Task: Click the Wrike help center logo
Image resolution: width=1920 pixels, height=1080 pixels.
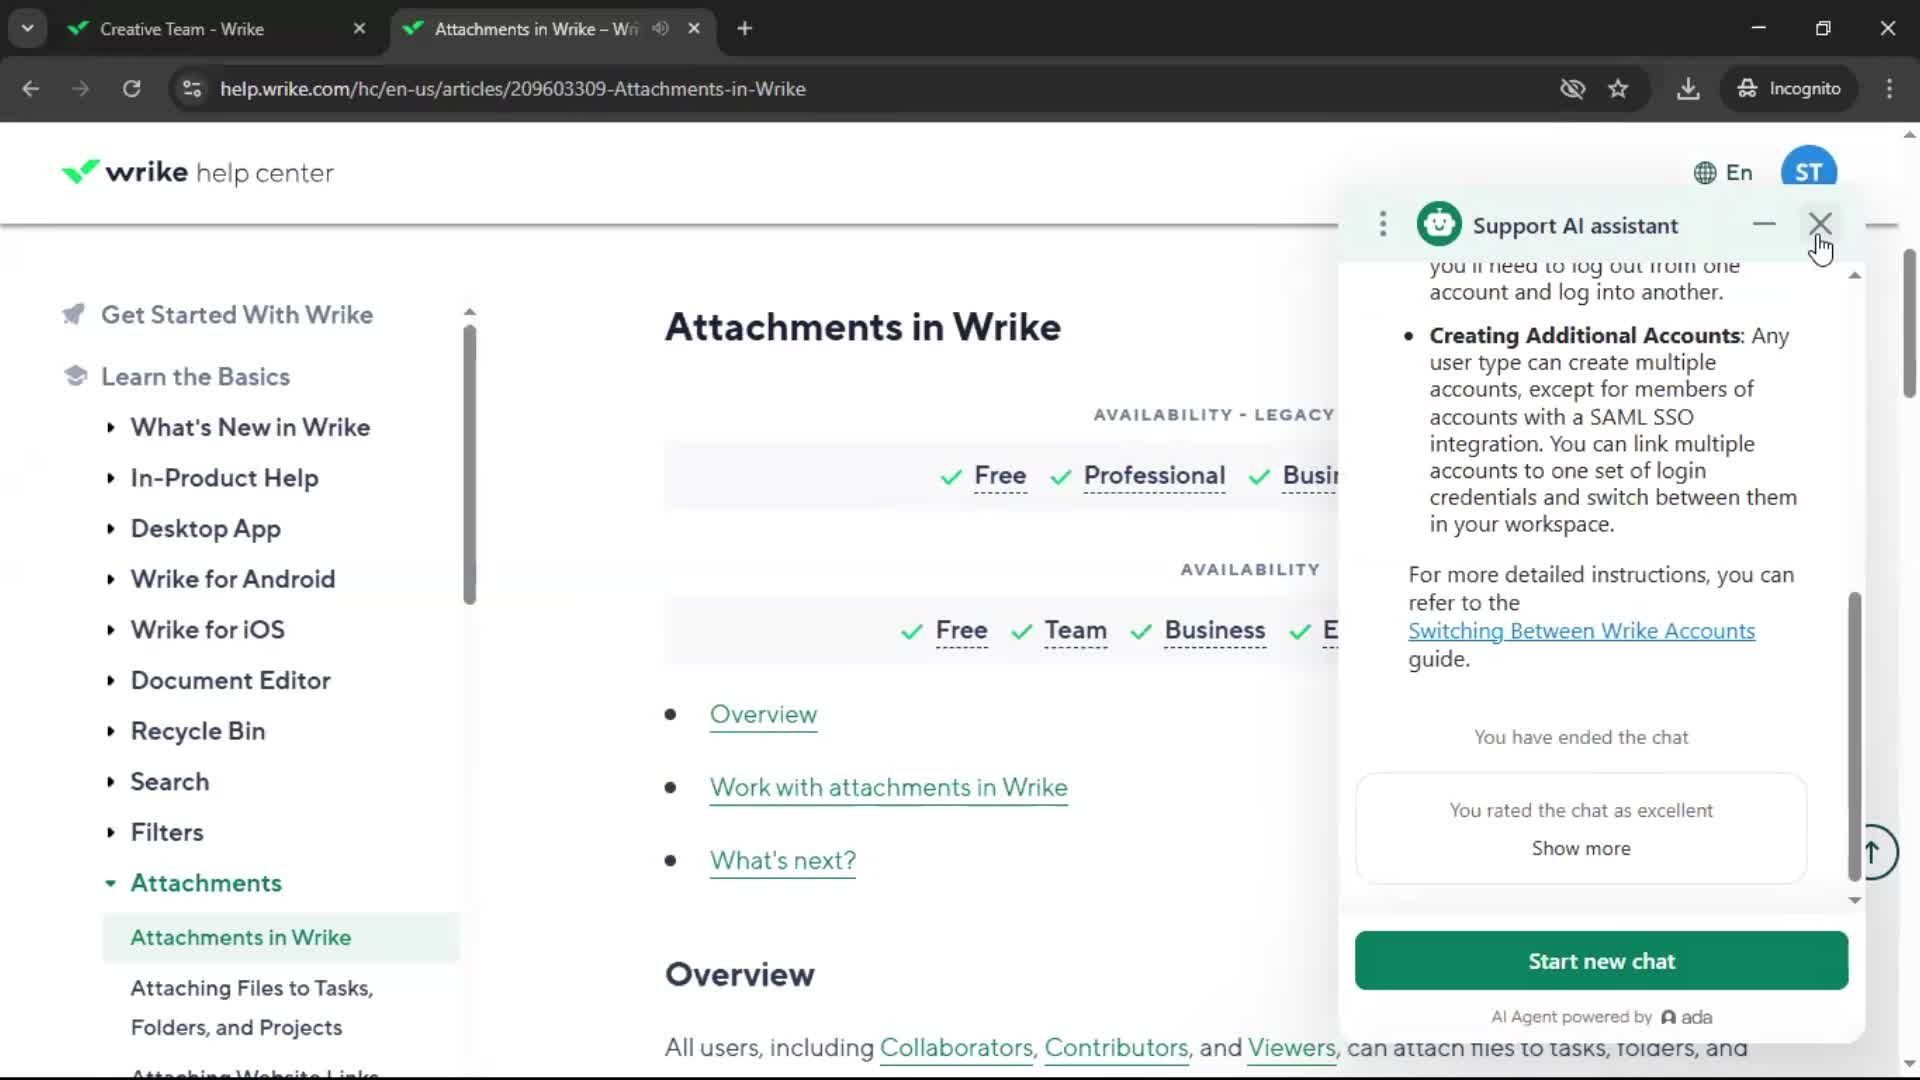Action: [x=197, y=173]
